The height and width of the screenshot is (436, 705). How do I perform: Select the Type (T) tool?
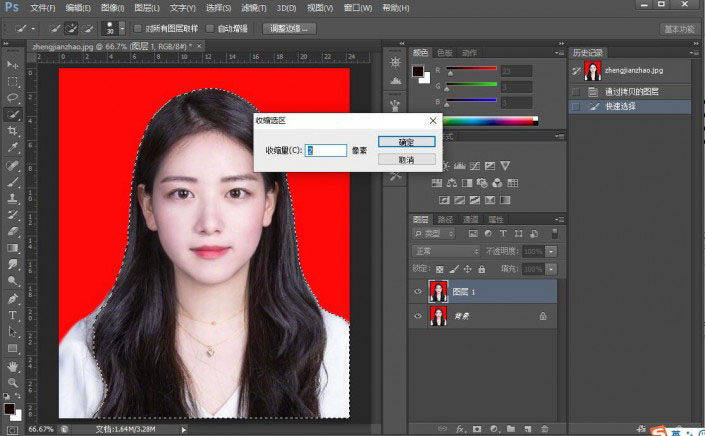pyautogui.click(x=13, y=314)
